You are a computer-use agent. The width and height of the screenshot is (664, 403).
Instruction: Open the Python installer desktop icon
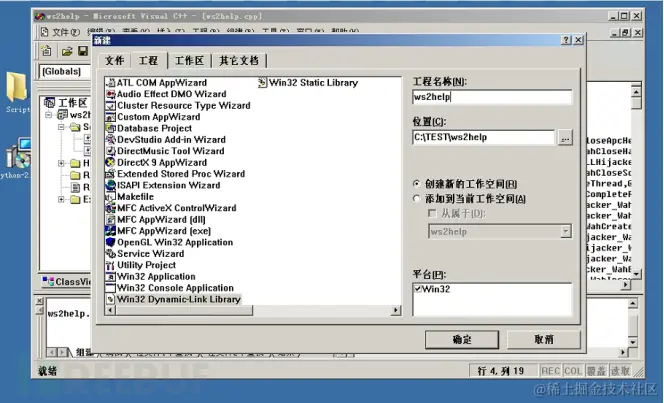pos(16,157)
